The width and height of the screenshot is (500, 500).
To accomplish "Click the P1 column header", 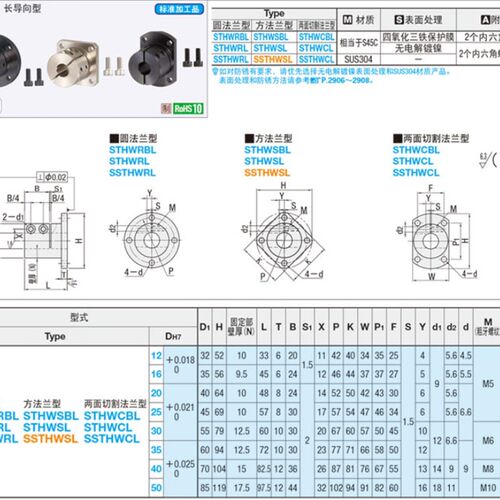I will click(x=379, y=327).
